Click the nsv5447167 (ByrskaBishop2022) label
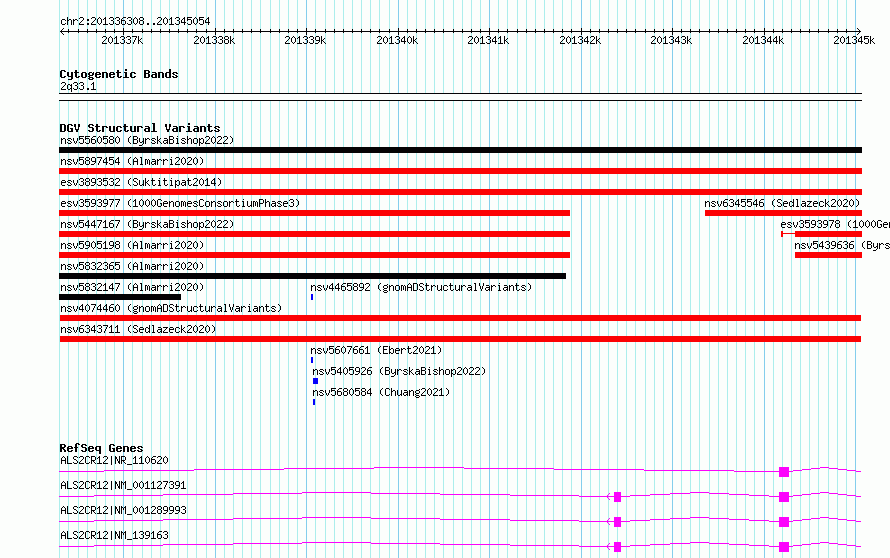Image resolution: width=890 pixels, height=558 pixels. pos(147,224)
